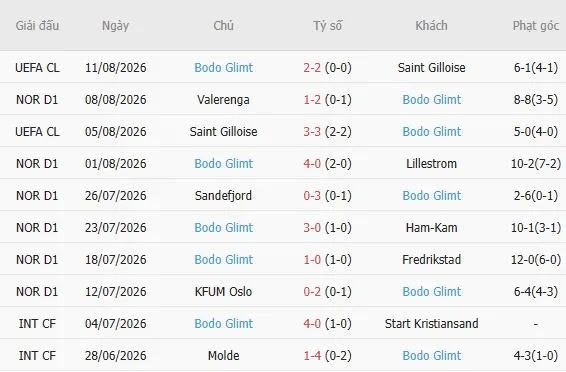This screenshot has height=372, width=566.
Task: Select Ham-Kam team name
Action: point(431,227)
